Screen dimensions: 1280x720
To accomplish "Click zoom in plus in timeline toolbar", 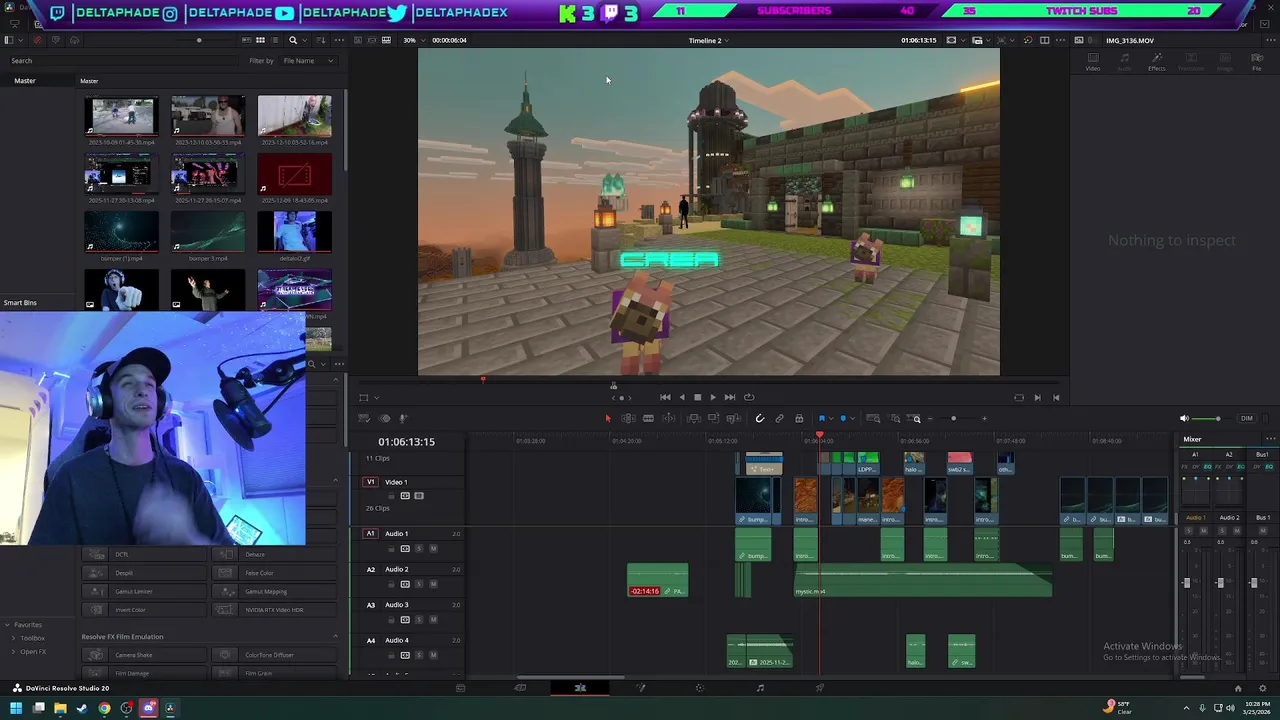I will (x=984, y=419).
